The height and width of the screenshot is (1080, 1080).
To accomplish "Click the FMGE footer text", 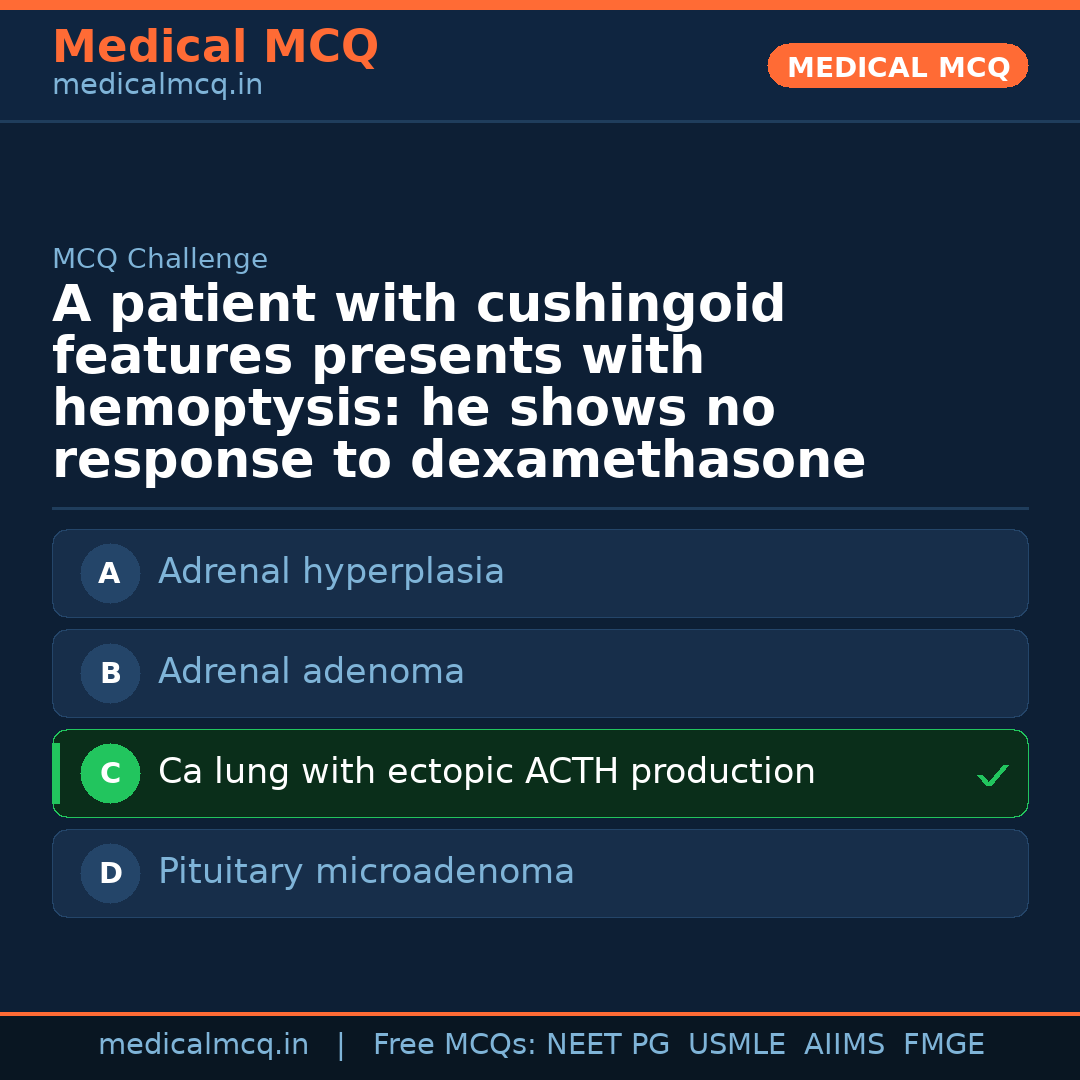I will [943, 1045].
